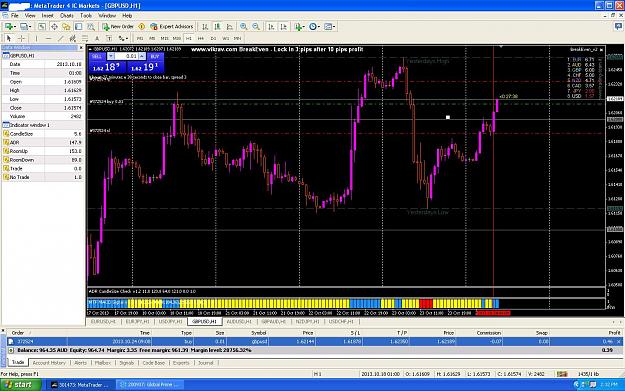Select the Trendline drawing tool
Image resolution: width=625 pixels, height=391 pixels.
click(x=61, y=38)
